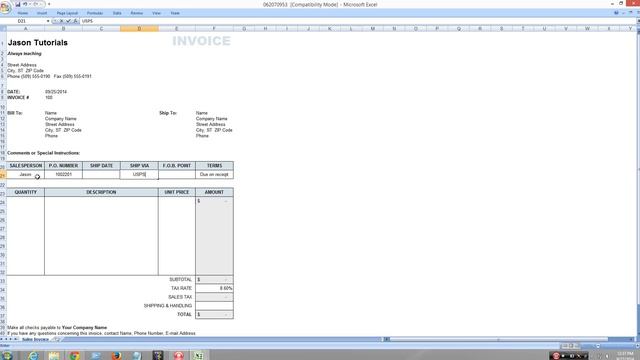Click the SALESPERSON header cell
The image size is (640, 360).
25,166
